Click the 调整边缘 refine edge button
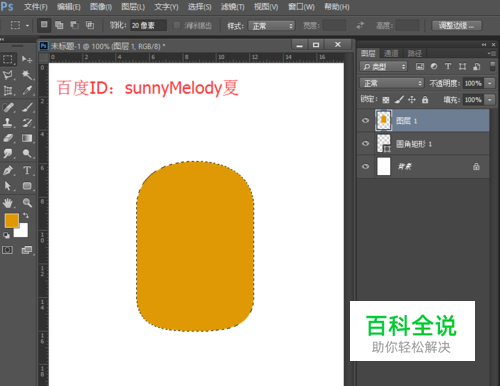 [457, 26]
